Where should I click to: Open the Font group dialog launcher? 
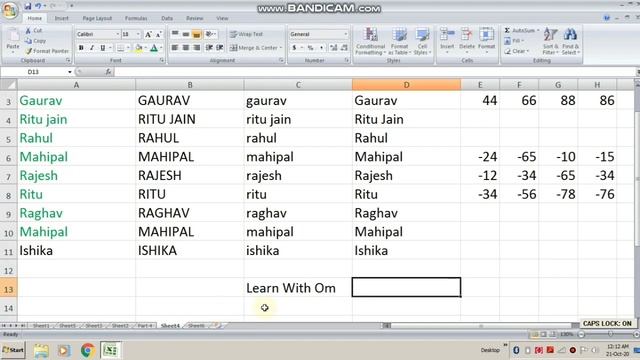point(162,60)
